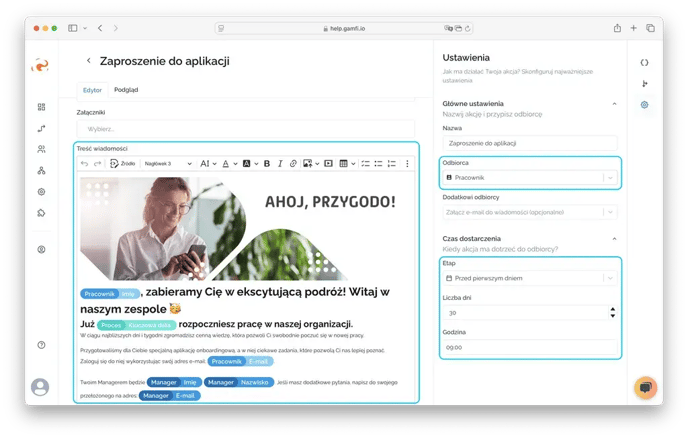The image size is (688, 438).
Task: Click the back arrow beside Zaproszenie do aplikacji
Action: [88, 62]
